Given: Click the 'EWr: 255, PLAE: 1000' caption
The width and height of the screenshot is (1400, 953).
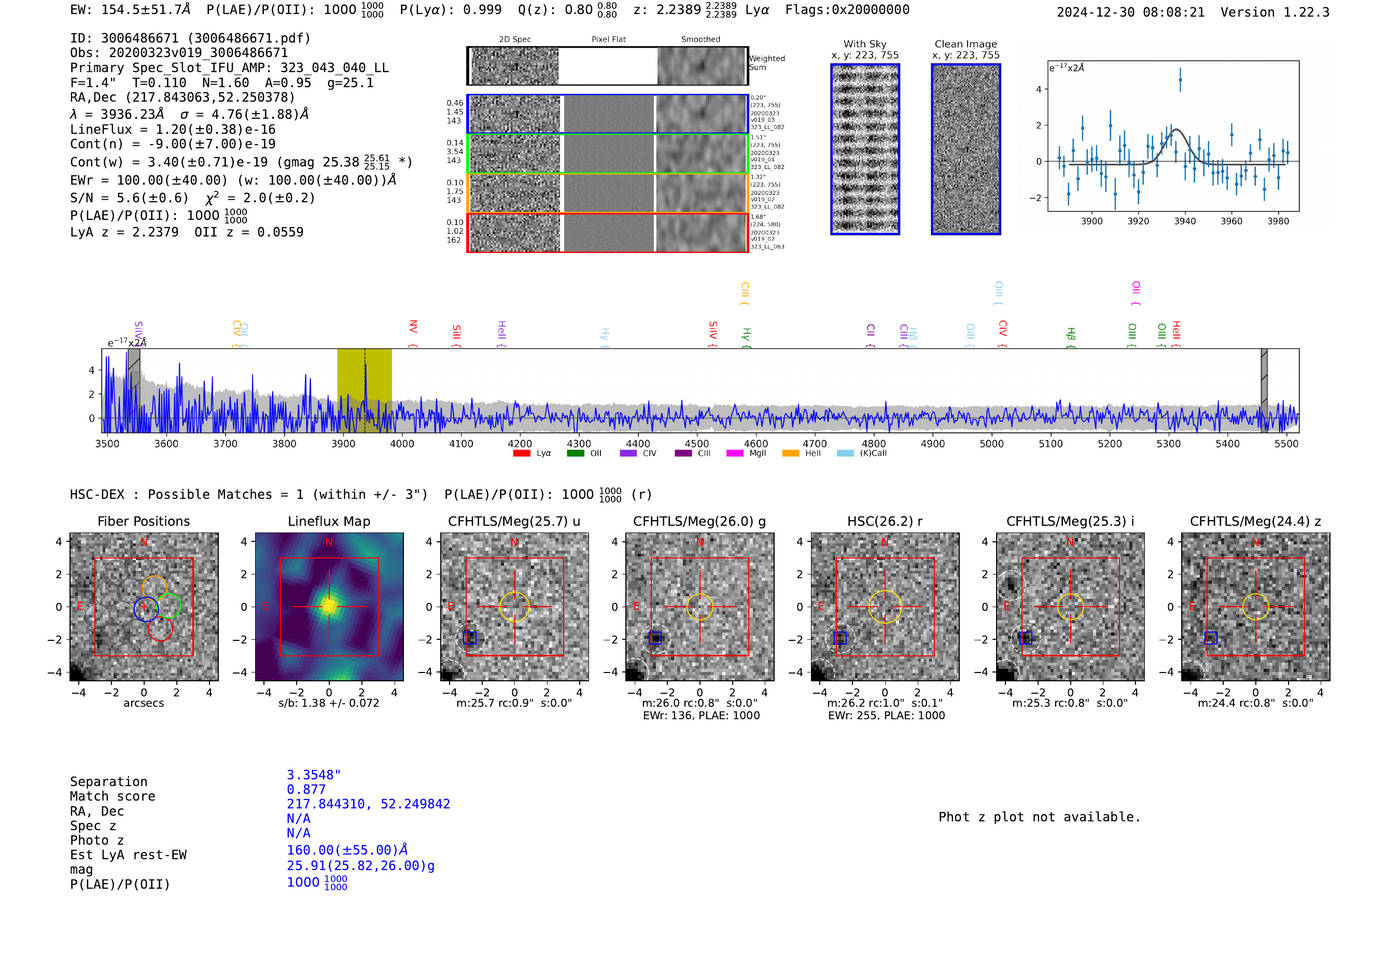Looking at the screenshot, I should 886,716.
